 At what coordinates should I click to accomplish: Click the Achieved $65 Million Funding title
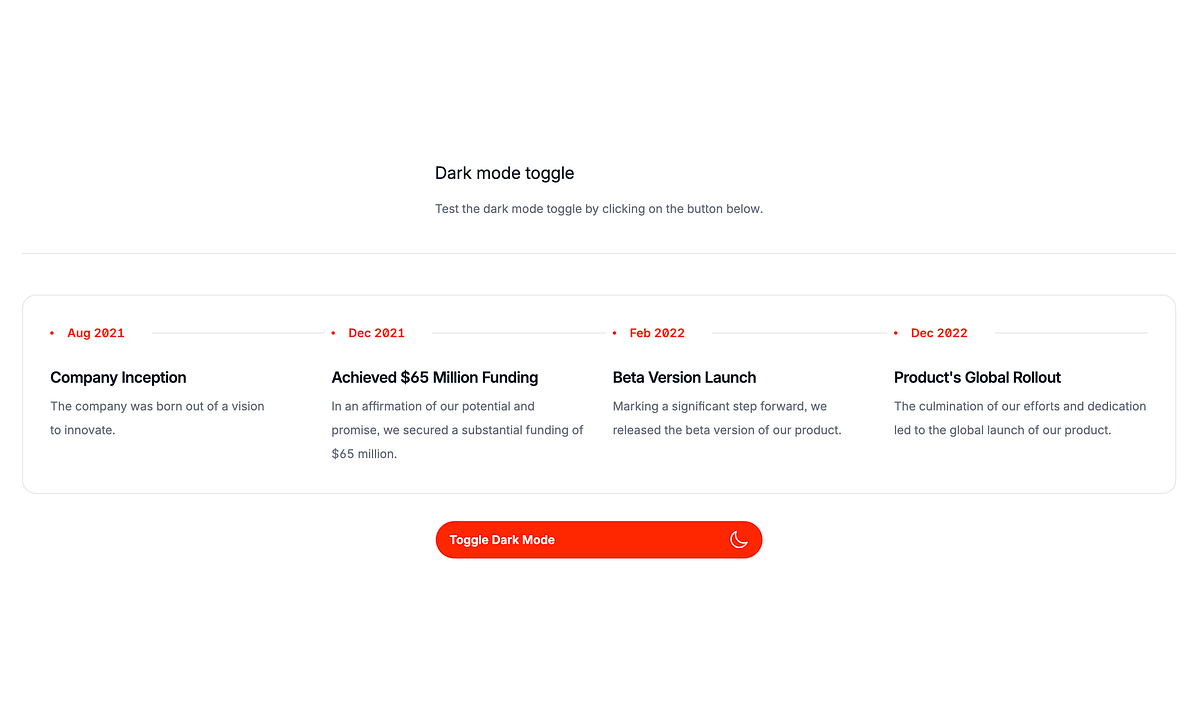pyautogui.click(x=434, y=377)
